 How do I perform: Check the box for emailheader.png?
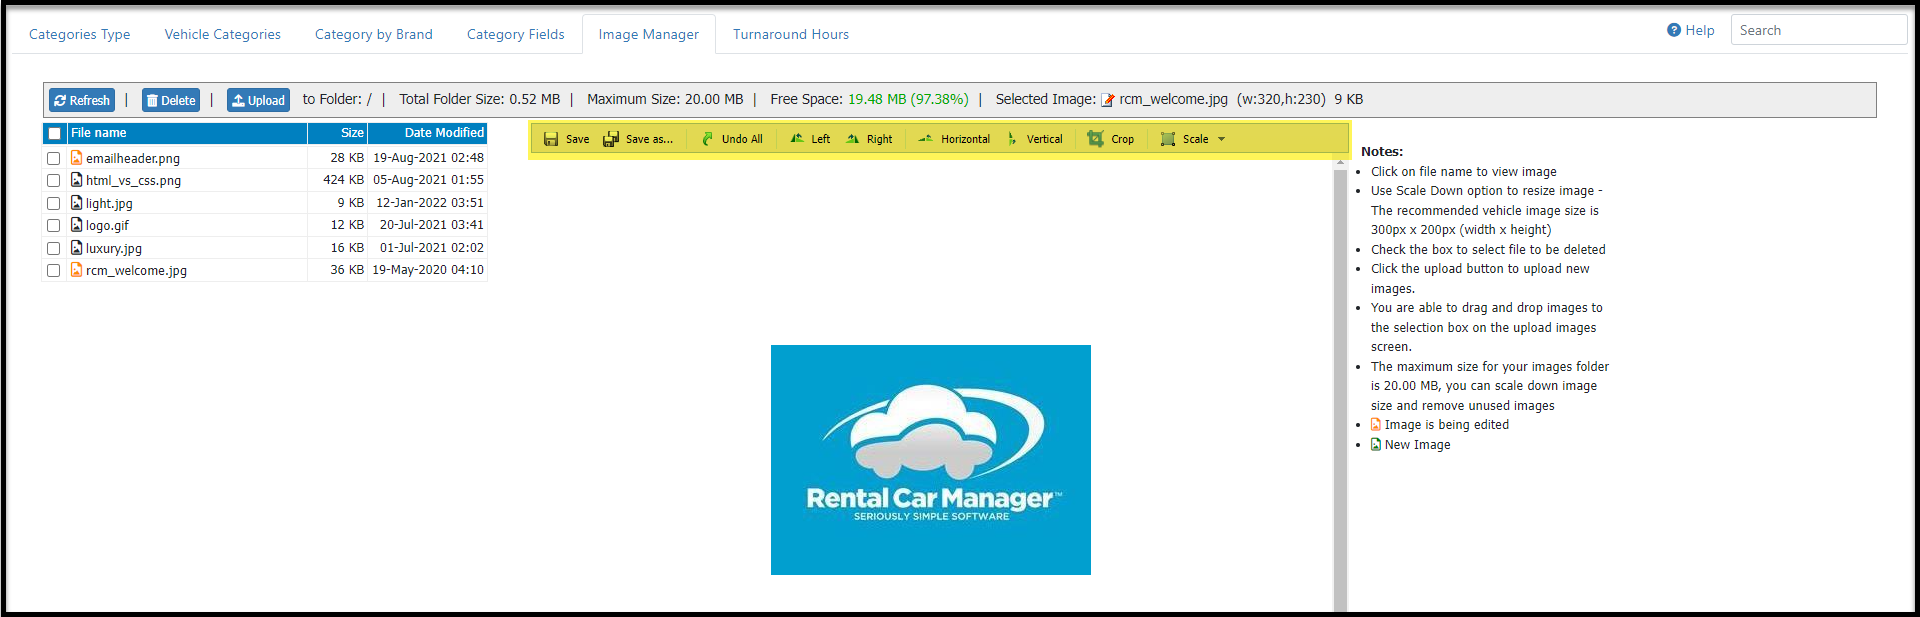point(54,158)
